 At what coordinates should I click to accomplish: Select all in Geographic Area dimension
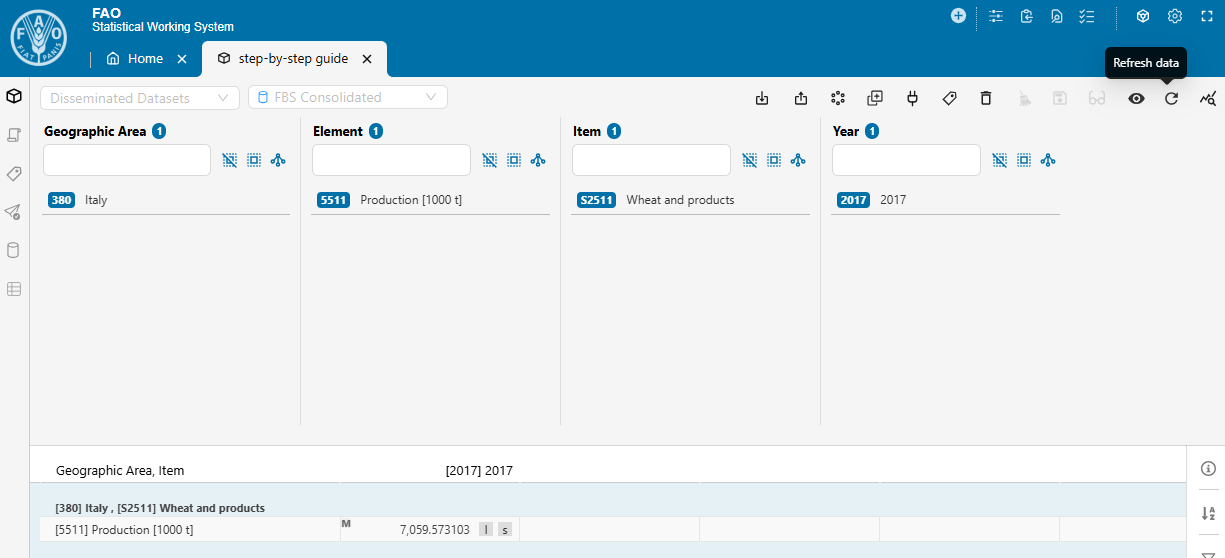coord(254,160)
